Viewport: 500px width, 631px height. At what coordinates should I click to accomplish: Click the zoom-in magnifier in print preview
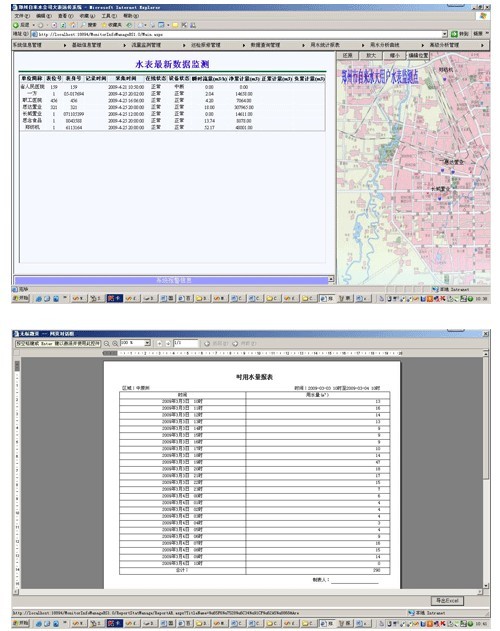[115, 344]
